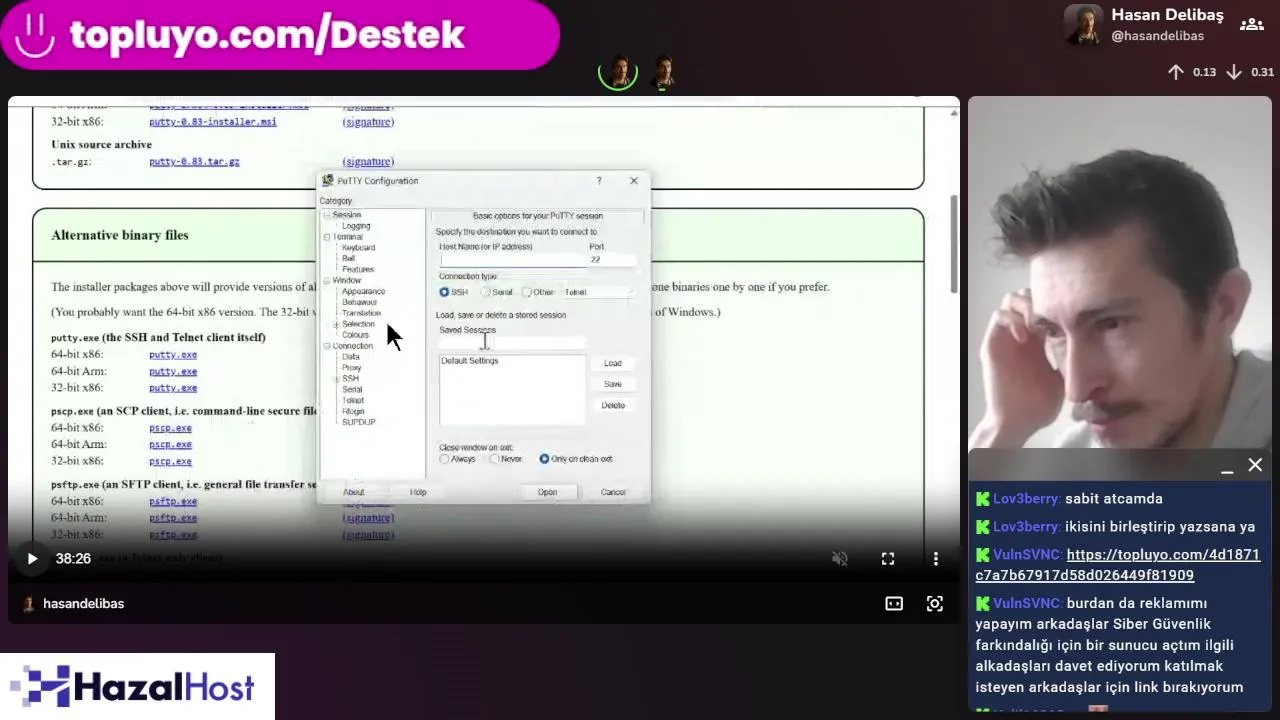This screenshot has width=1280, height=720.
Task: Collapse the Connection node in the PuTTY tree
Action: pyautogui.click(x=327, y=347)
